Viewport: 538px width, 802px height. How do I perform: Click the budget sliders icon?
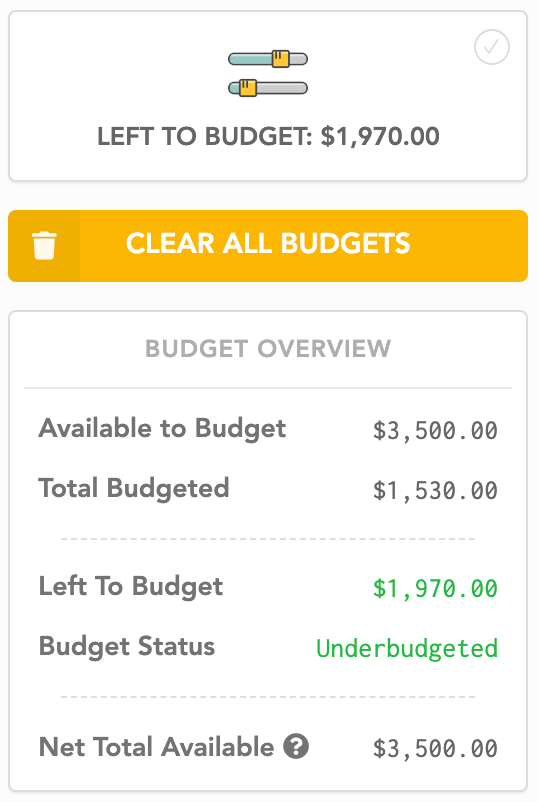(268, 73)
